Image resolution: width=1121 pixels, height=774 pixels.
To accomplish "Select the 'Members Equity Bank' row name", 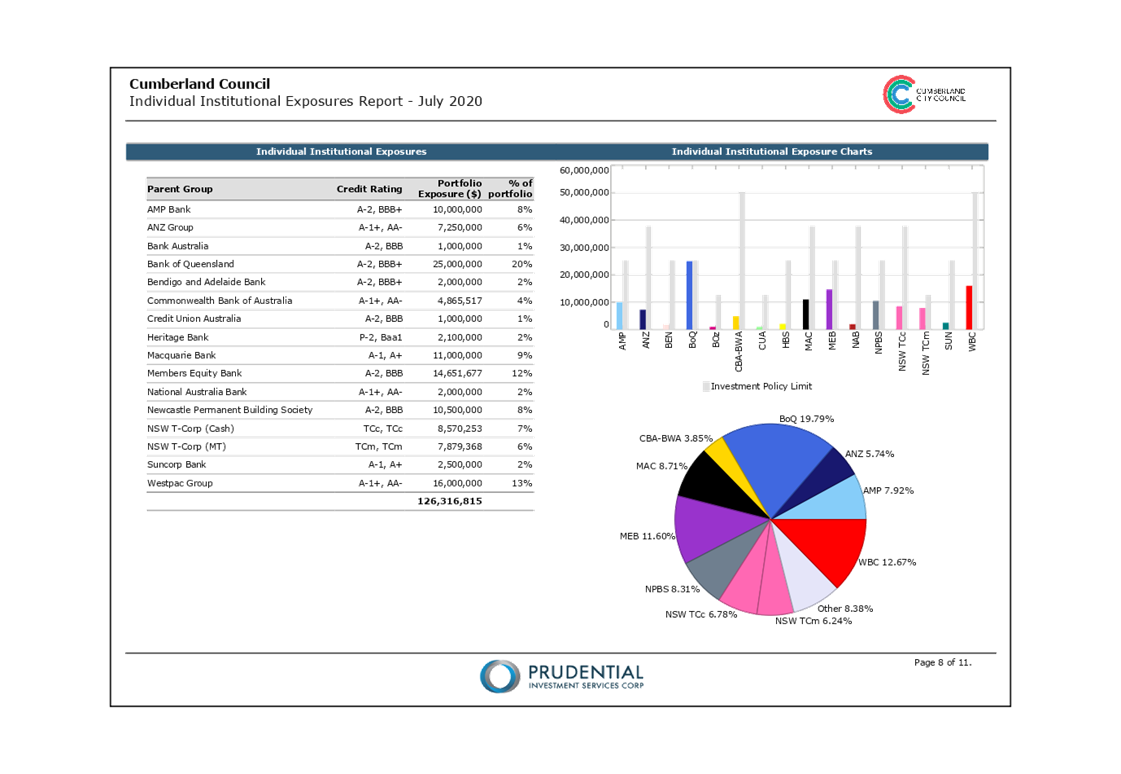I will coord(194,373).
